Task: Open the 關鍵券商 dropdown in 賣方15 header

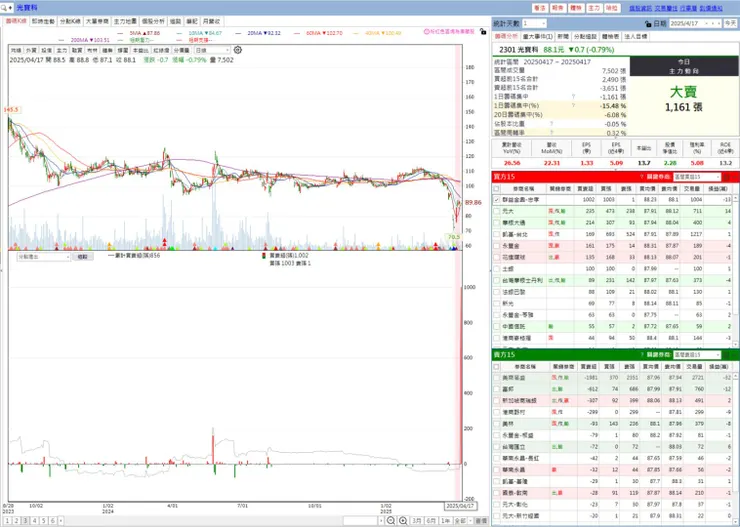Action: click(697, 354)
